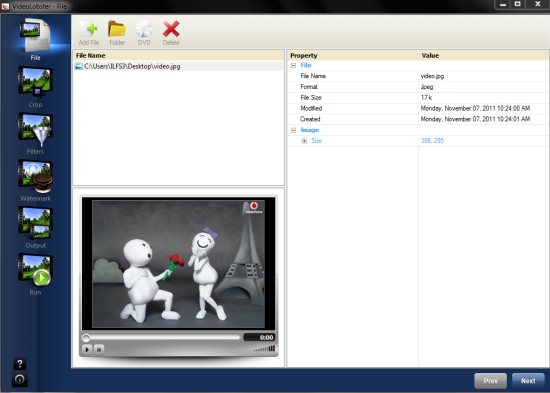
Task: Open the Filters step
Action: [35, 133]
